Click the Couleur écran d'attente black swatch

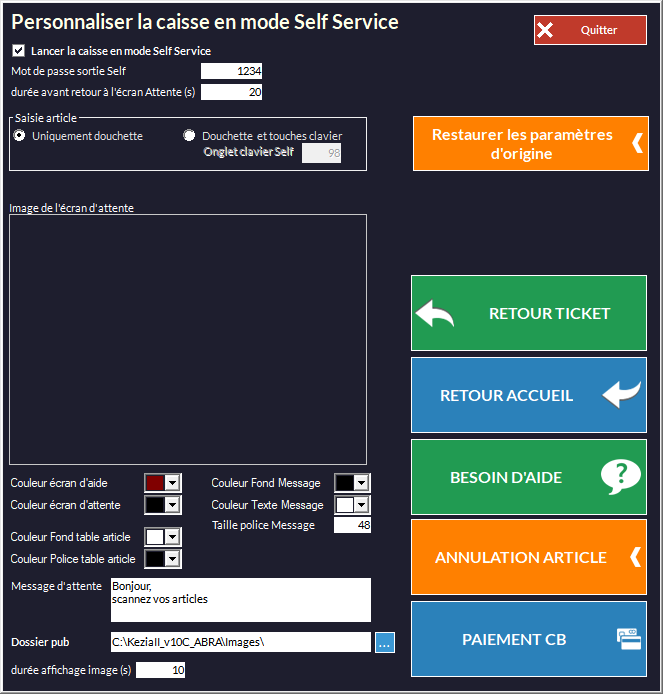[155, 505]
